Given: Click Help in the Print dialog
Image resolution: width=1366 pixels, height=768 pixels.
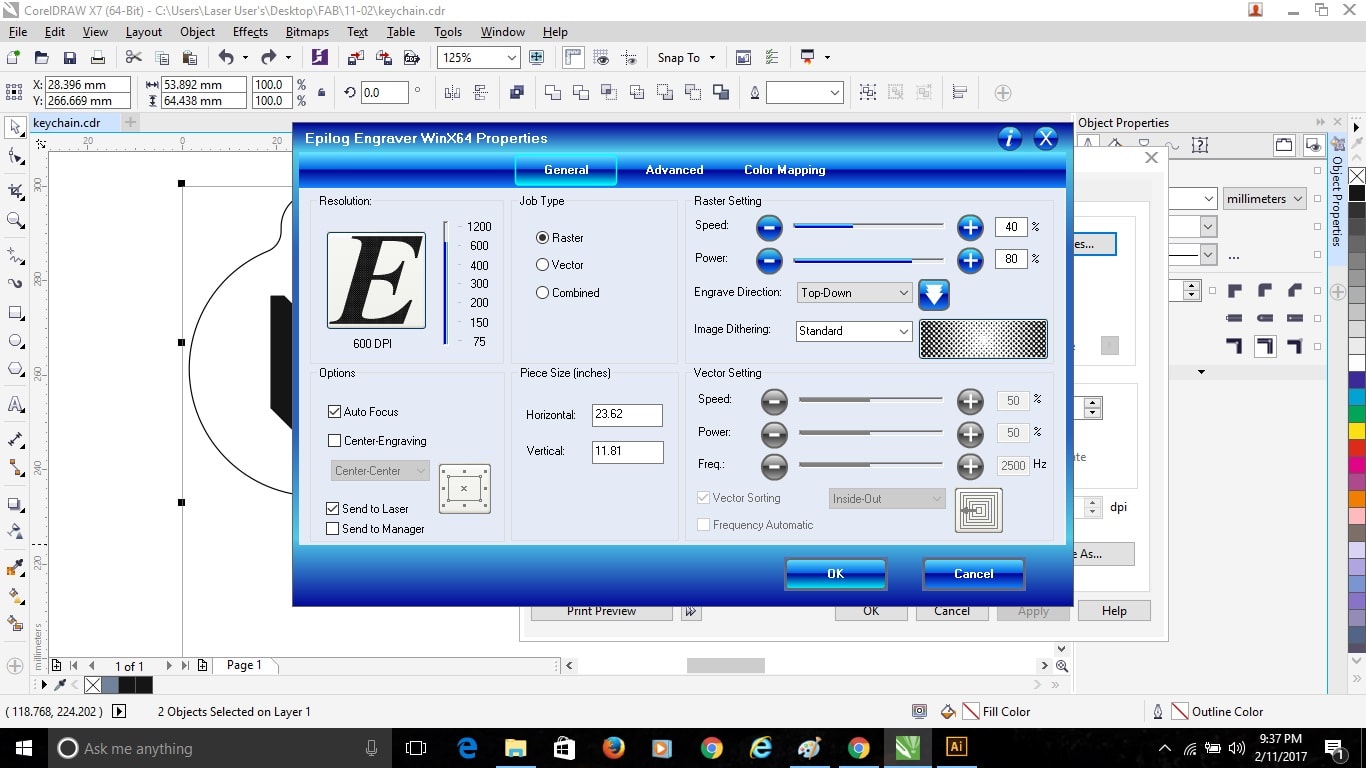Looking at the screenshot, I should tap(1114, 611).
